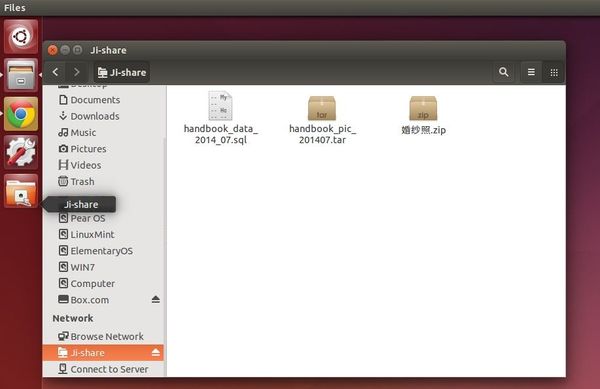Click the LinuxMint drive icon
The image size is (600, 389).
tap(63, 234)
